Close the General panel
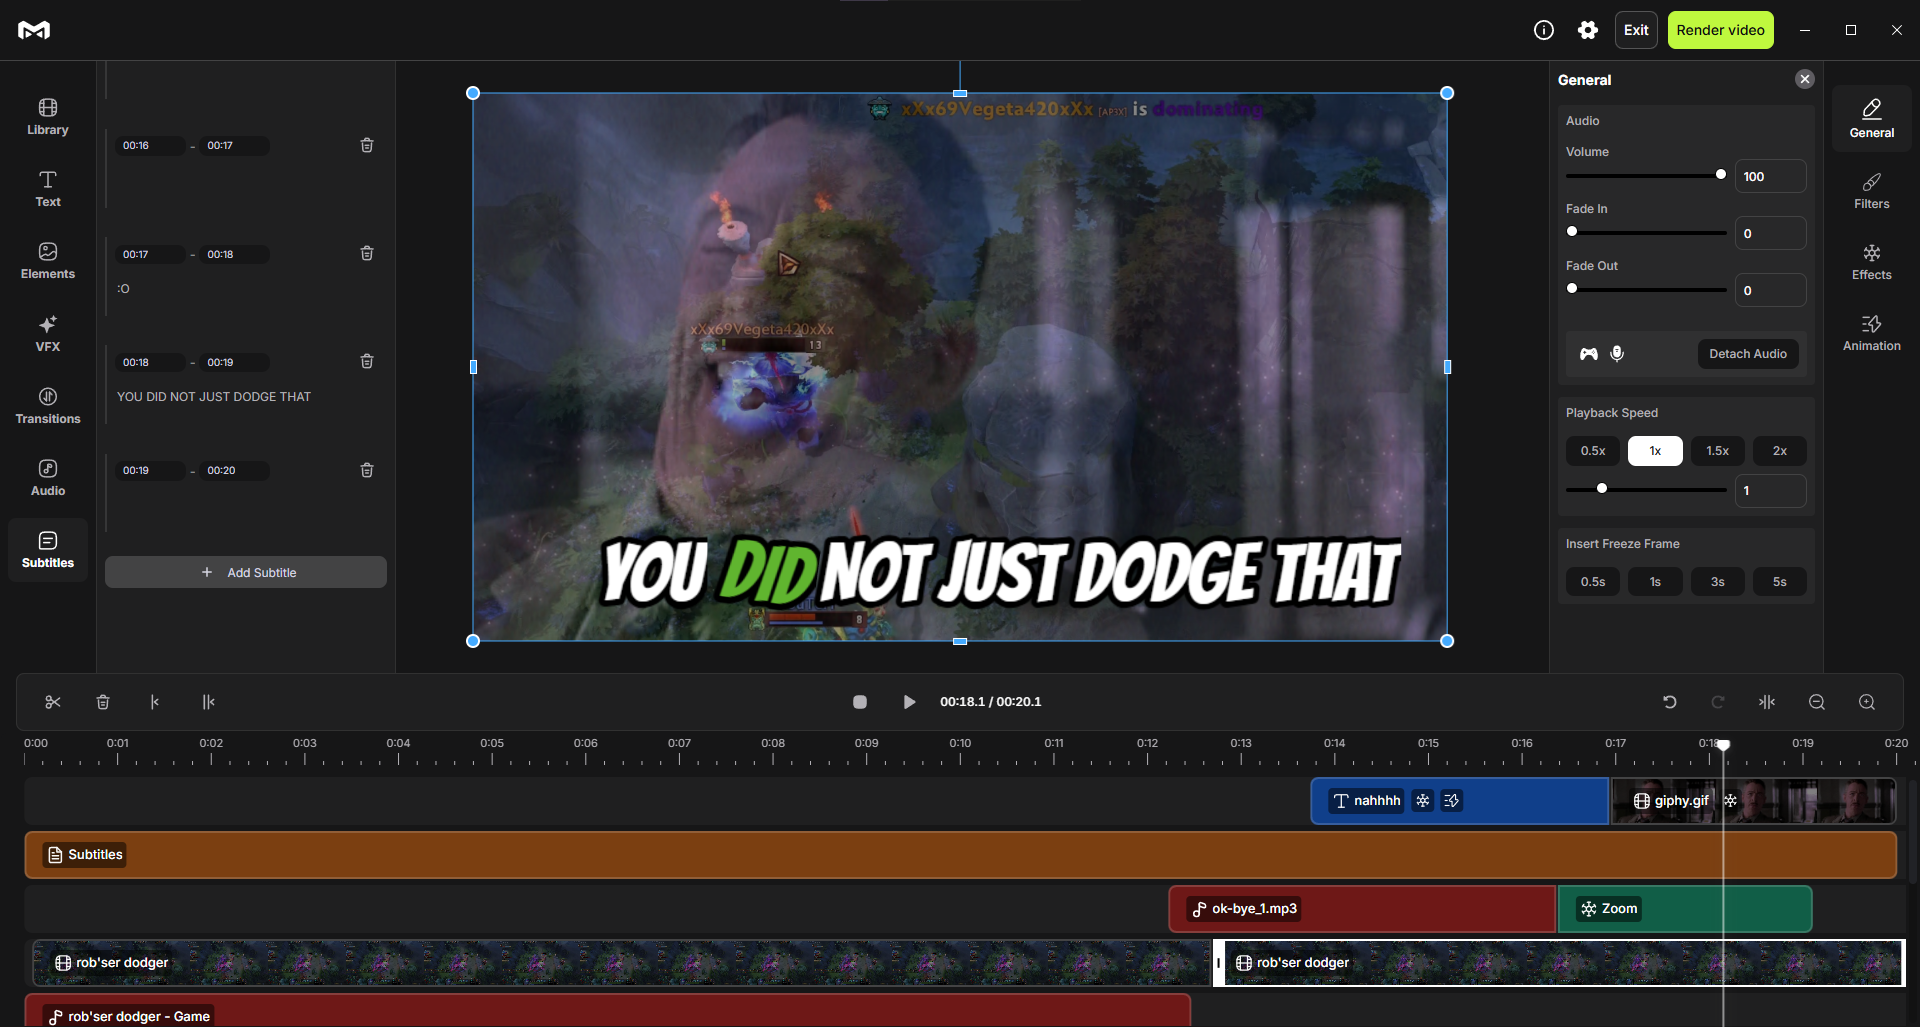This screenshot has height=1027, width=1920. [1805, 79]
